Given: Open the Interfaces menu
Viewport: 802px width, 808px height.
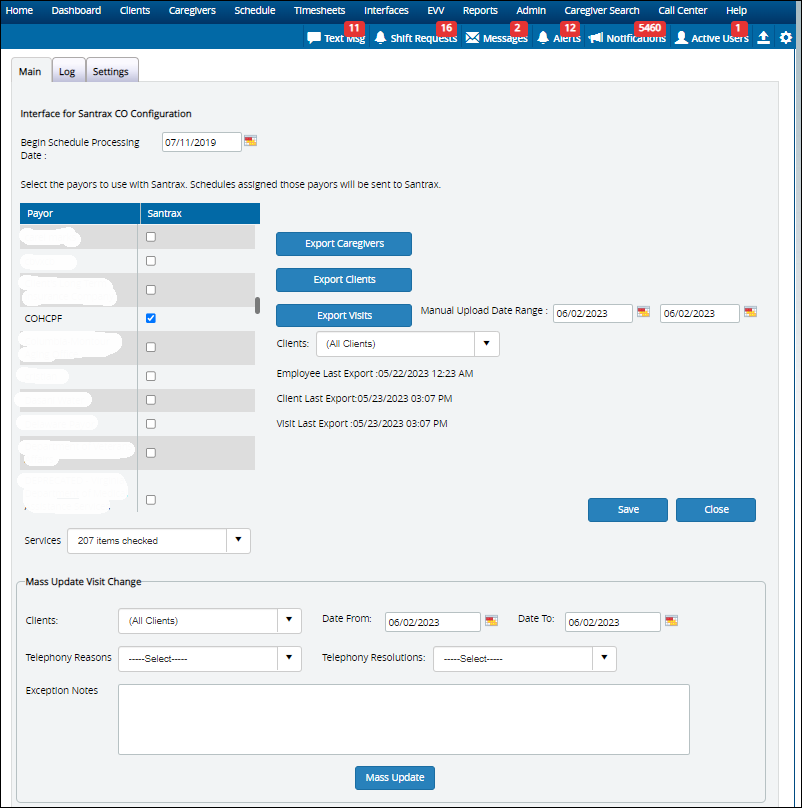Looking at the screenshot, I should click(386, 10).
